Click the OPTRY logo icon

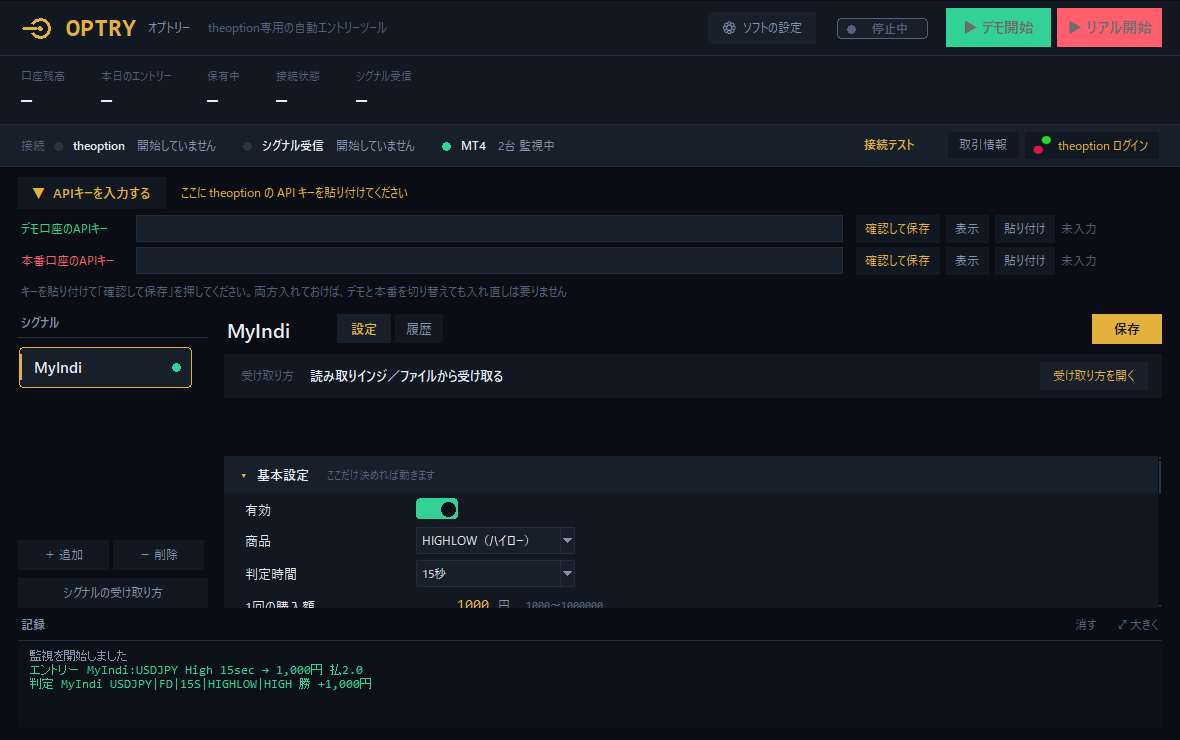pyautogui.click(x=37, y=28)
